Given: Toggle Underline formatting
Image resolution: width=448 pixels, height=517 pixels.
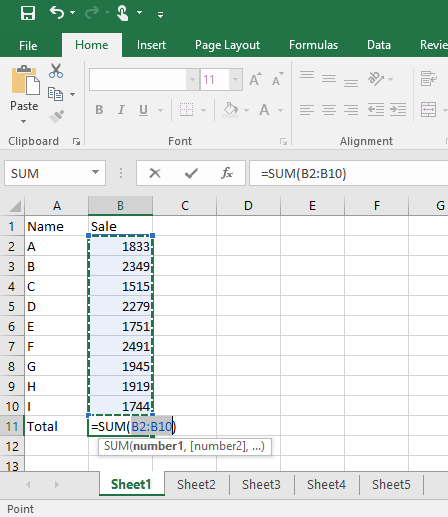Looking at the screenshot, I should (143, 110).
